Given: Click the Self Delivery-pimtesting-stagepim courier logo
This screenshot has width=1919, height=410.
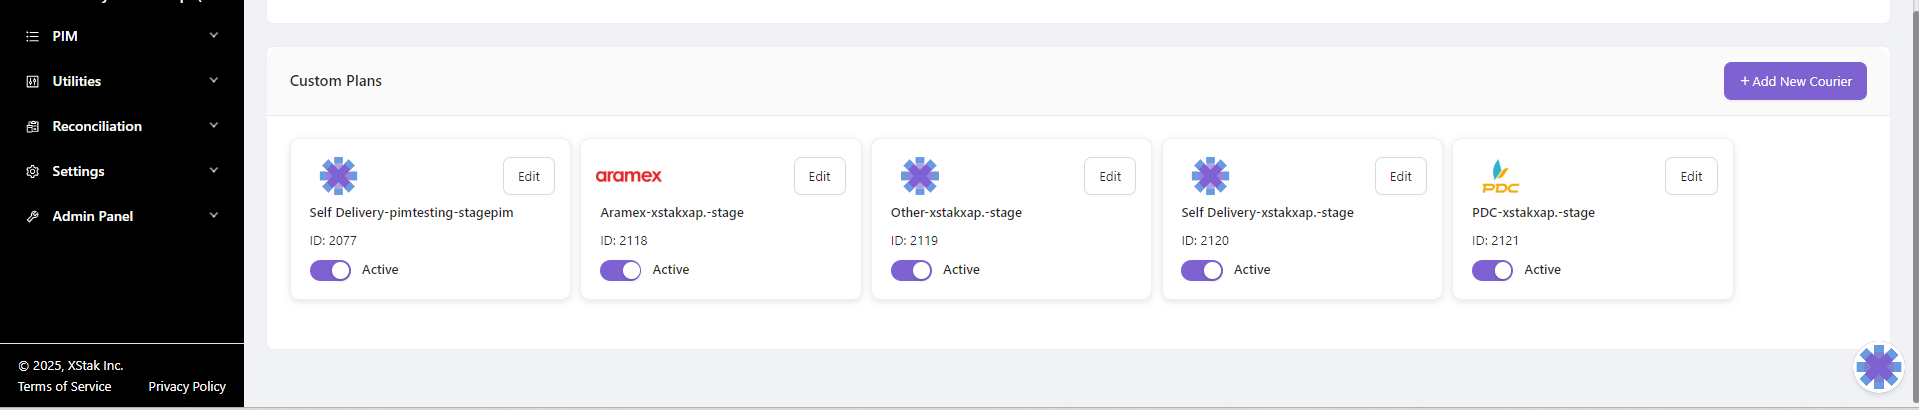Looking at the screenshot, I should coord(338,176).
